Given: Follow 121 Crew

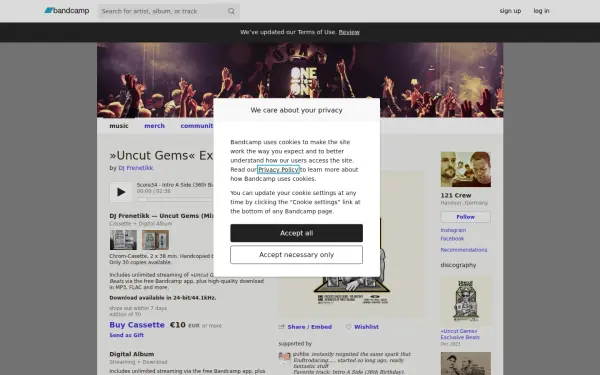Looking at the screenshot, I should (x=466, y=217).
